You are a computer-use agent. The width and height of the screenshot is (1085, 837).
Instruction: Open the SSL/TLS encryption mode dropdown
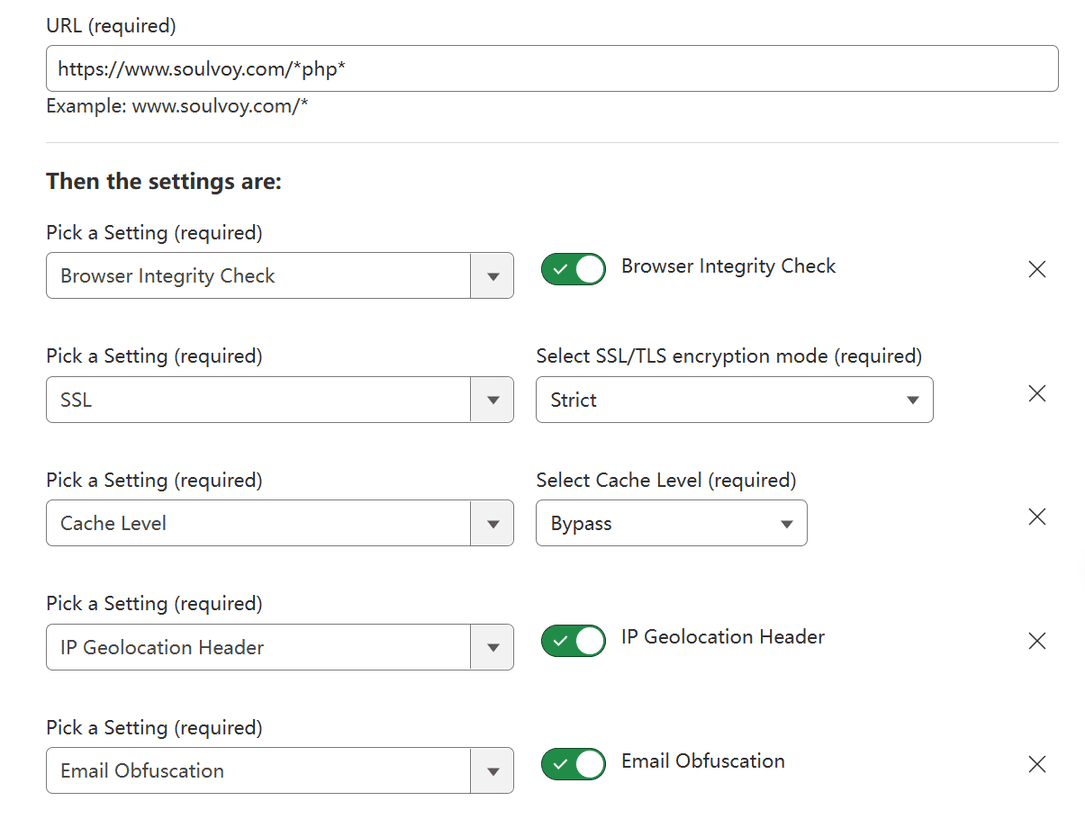(734, 399)
